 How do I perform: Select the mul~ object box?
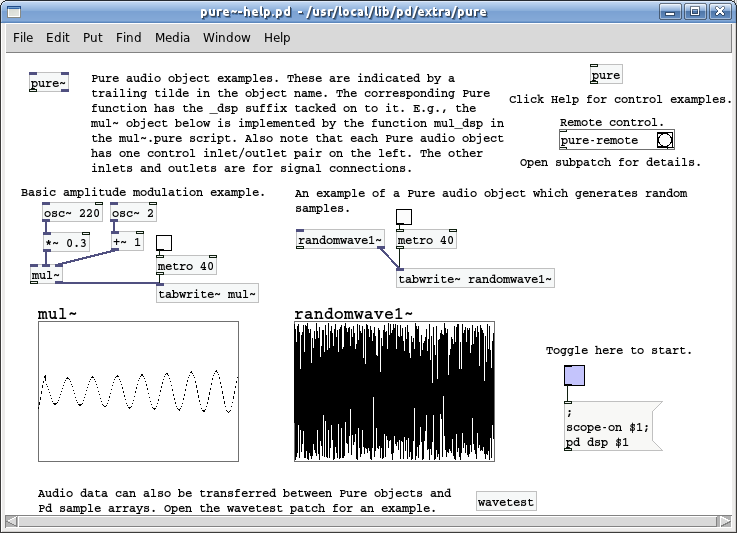tap(46, 275)
